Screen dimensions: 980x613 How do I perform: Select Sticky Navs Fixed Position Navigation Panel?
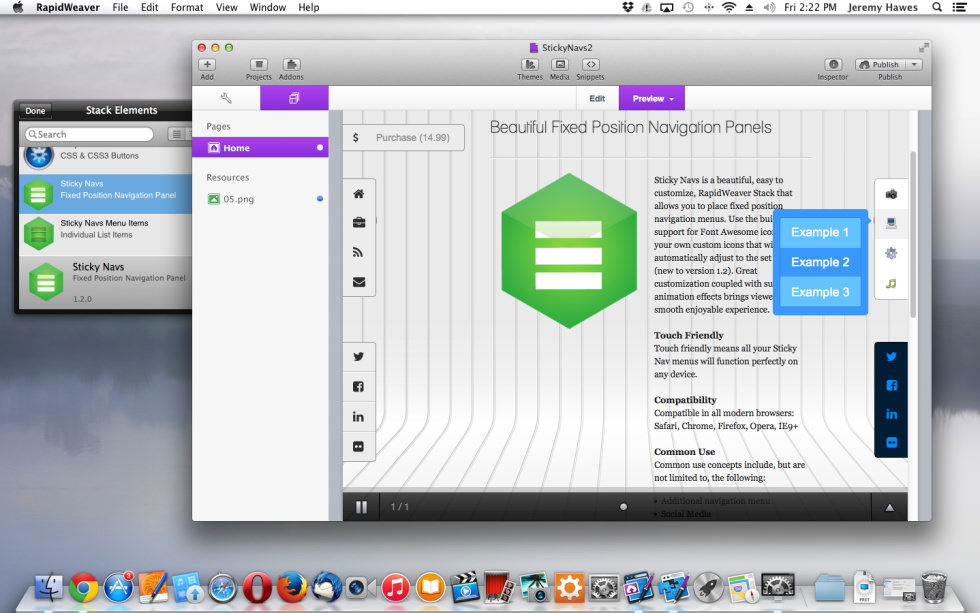click(106, 194)
